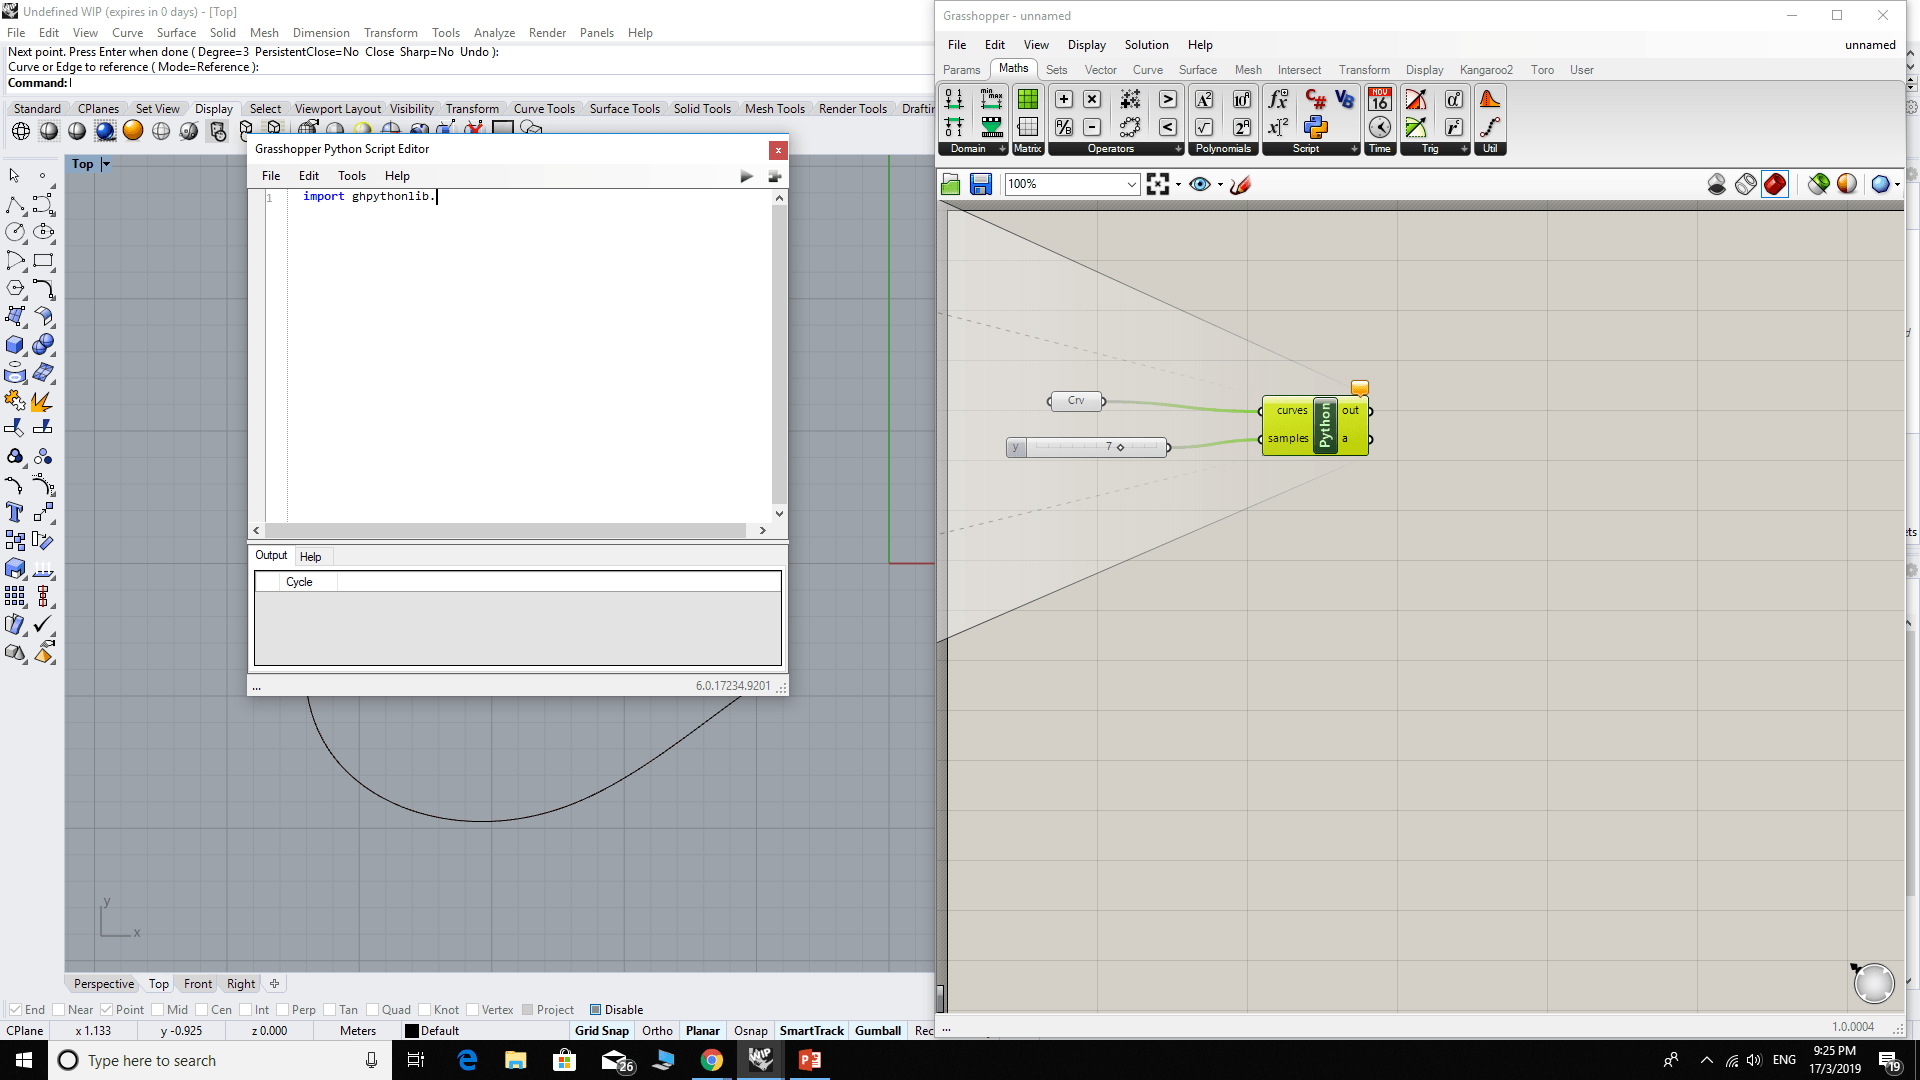
Task: Select the Rendered viewport orange sphere icon
Action: pyautogui.click(x=133, y=131)
